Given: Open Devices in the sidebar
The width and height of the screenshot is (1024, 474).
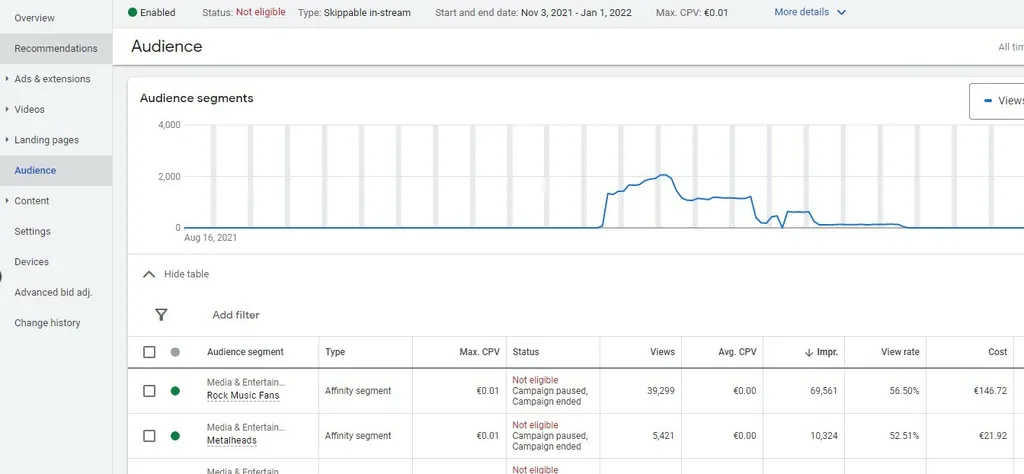Looking at the screenshot, I should tap(31, 262).
